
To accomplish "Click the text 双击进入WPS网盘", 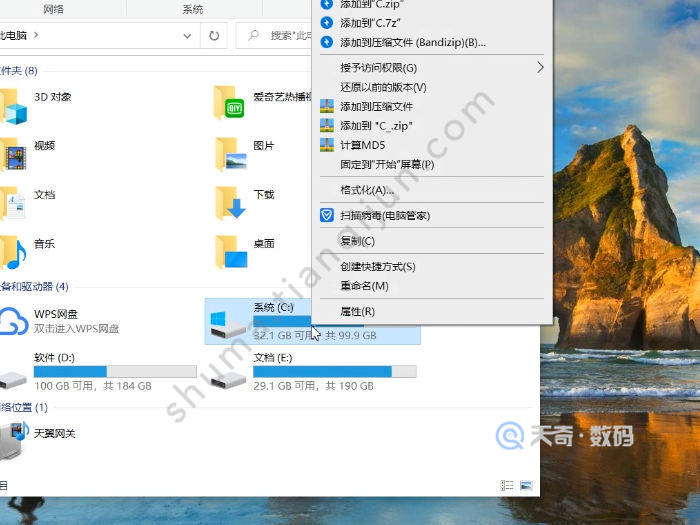I will point(76,329).
